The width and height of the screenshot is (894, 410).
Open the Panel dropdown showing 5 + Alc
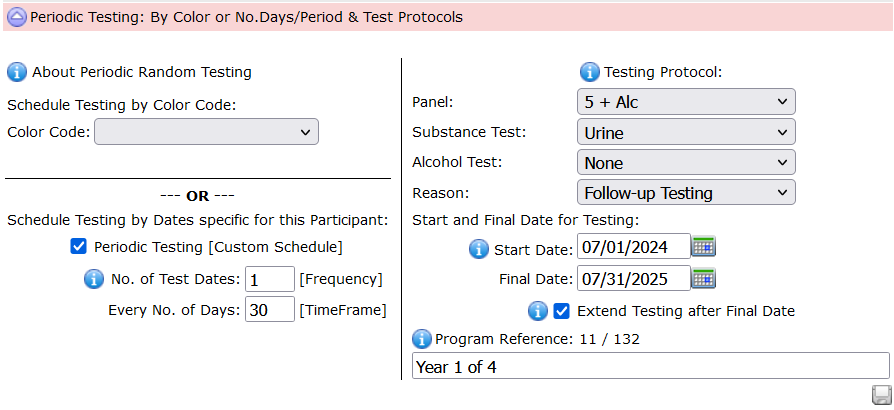[686, 102]
